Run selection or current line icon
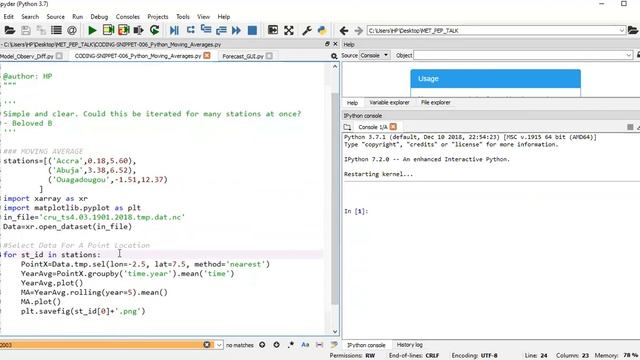This screenshot has height=360, width=640. pos(139,30)
